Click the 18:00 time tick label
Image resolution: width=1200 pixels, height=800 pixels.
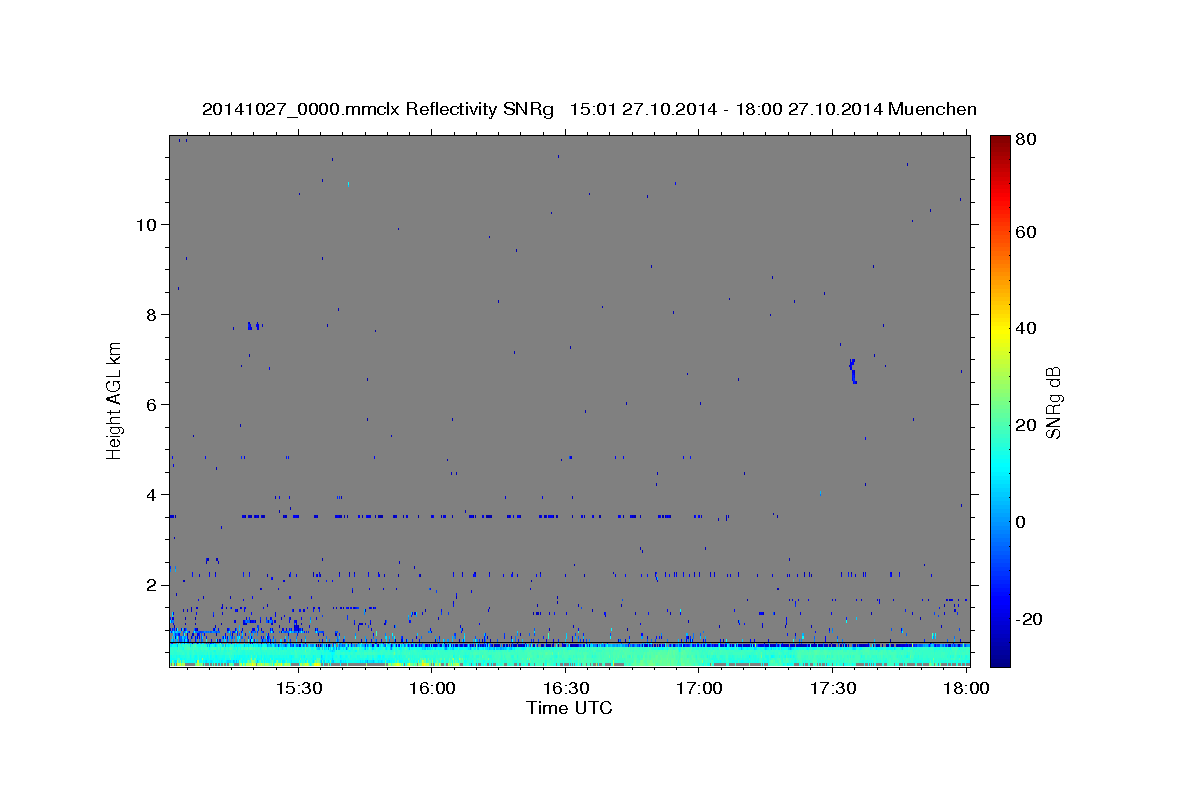(x=965, y=689)
